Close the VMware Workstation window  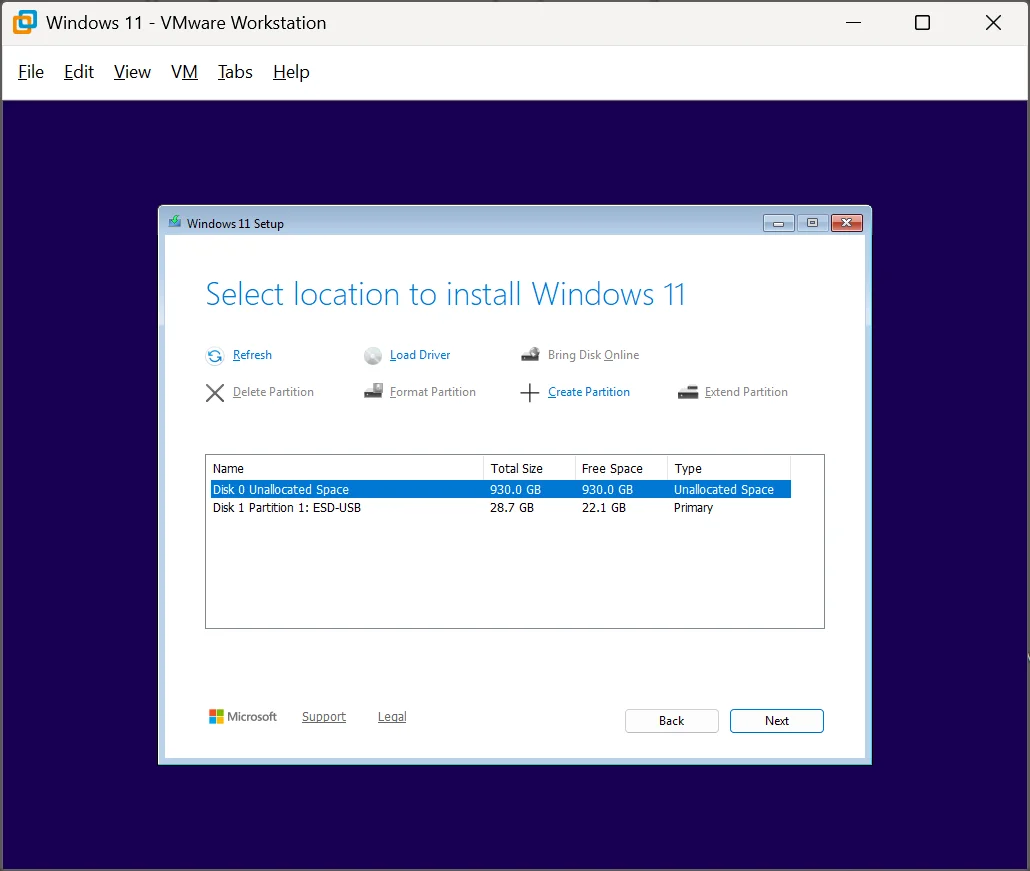click(x=993, y=23)
